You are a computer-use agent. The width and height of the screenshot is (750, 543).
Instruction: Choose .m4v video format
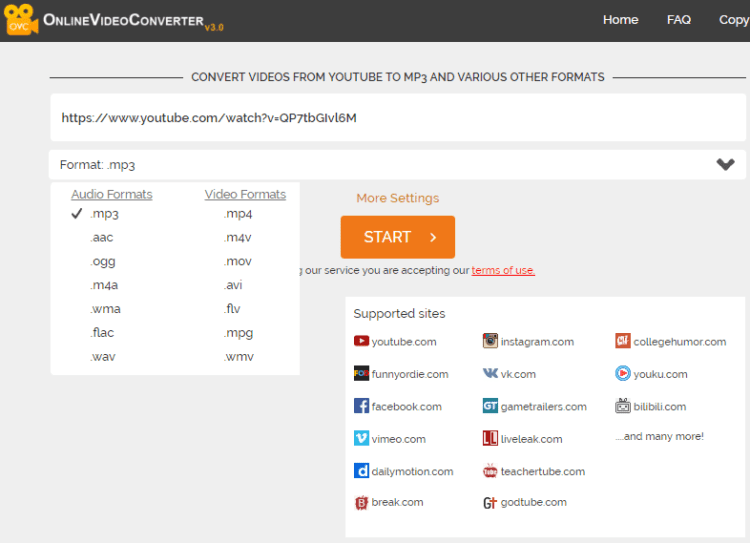(x=238, y=237)
